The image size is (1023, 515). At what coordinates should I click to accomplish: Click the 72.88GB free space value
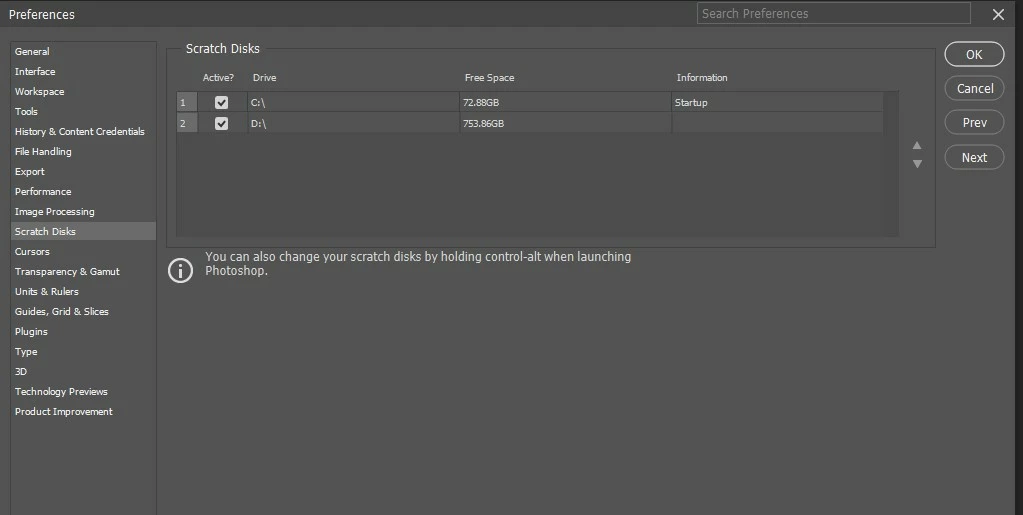click(481, 102)
